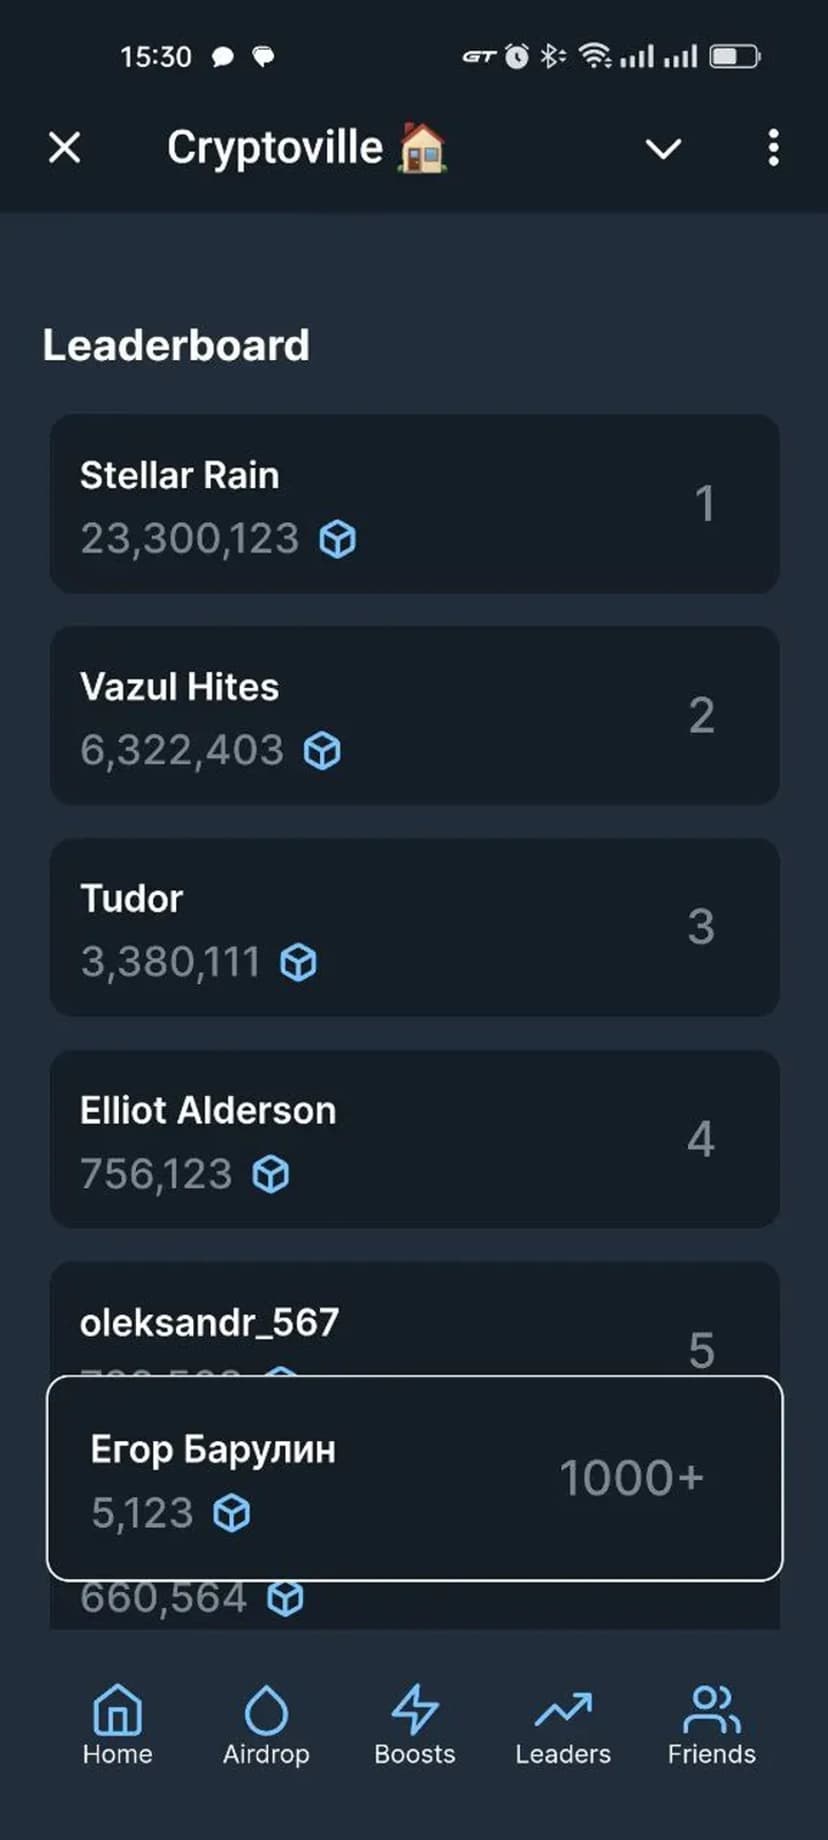The image size is (828, 1840).
Task: Tap the cube icon next to 756,123
Action: click(271, 1174)
